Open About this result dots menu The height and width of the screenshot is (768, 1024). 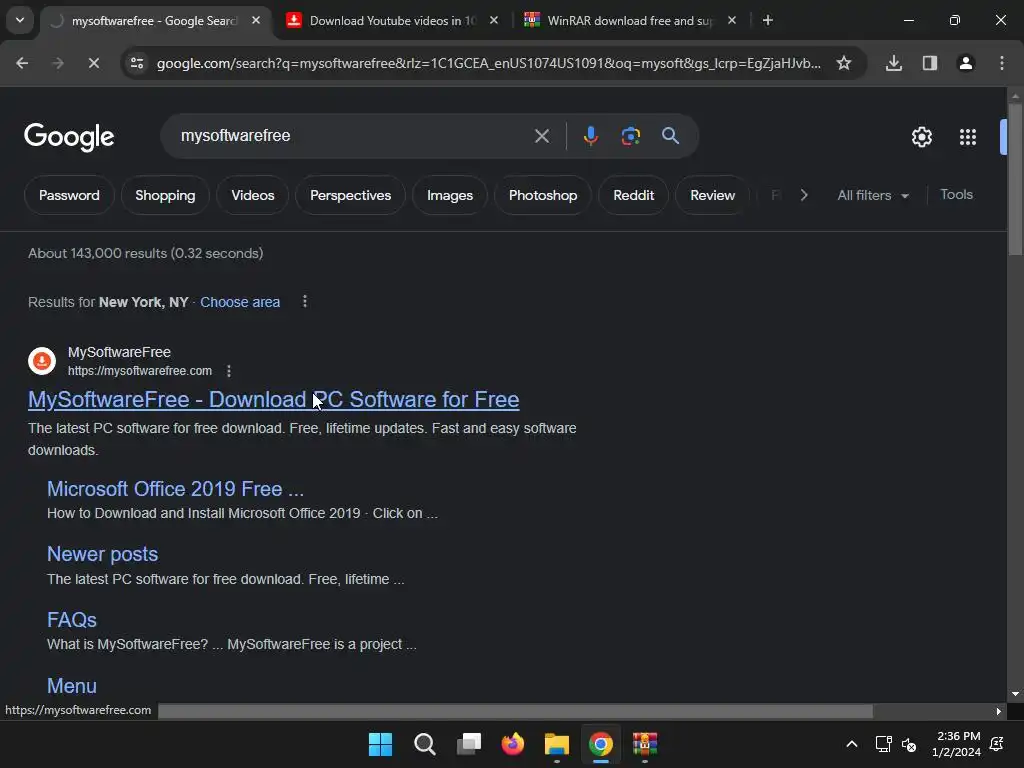[x=229, y=371]
